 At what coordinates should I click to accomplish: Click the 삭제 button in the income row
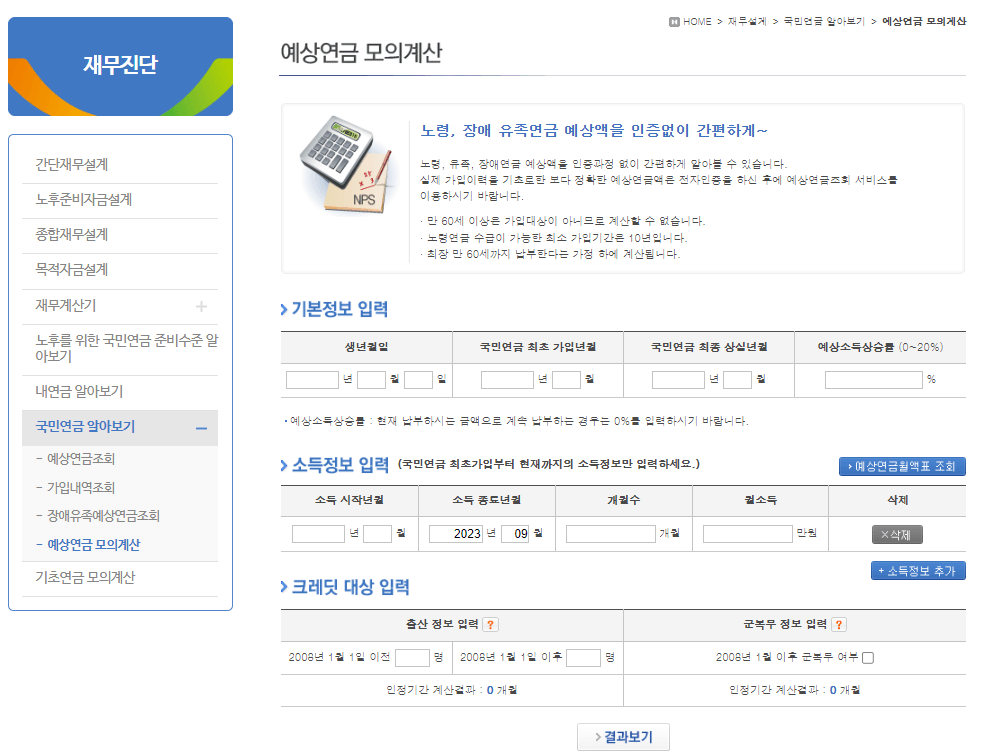click(897, 533)
